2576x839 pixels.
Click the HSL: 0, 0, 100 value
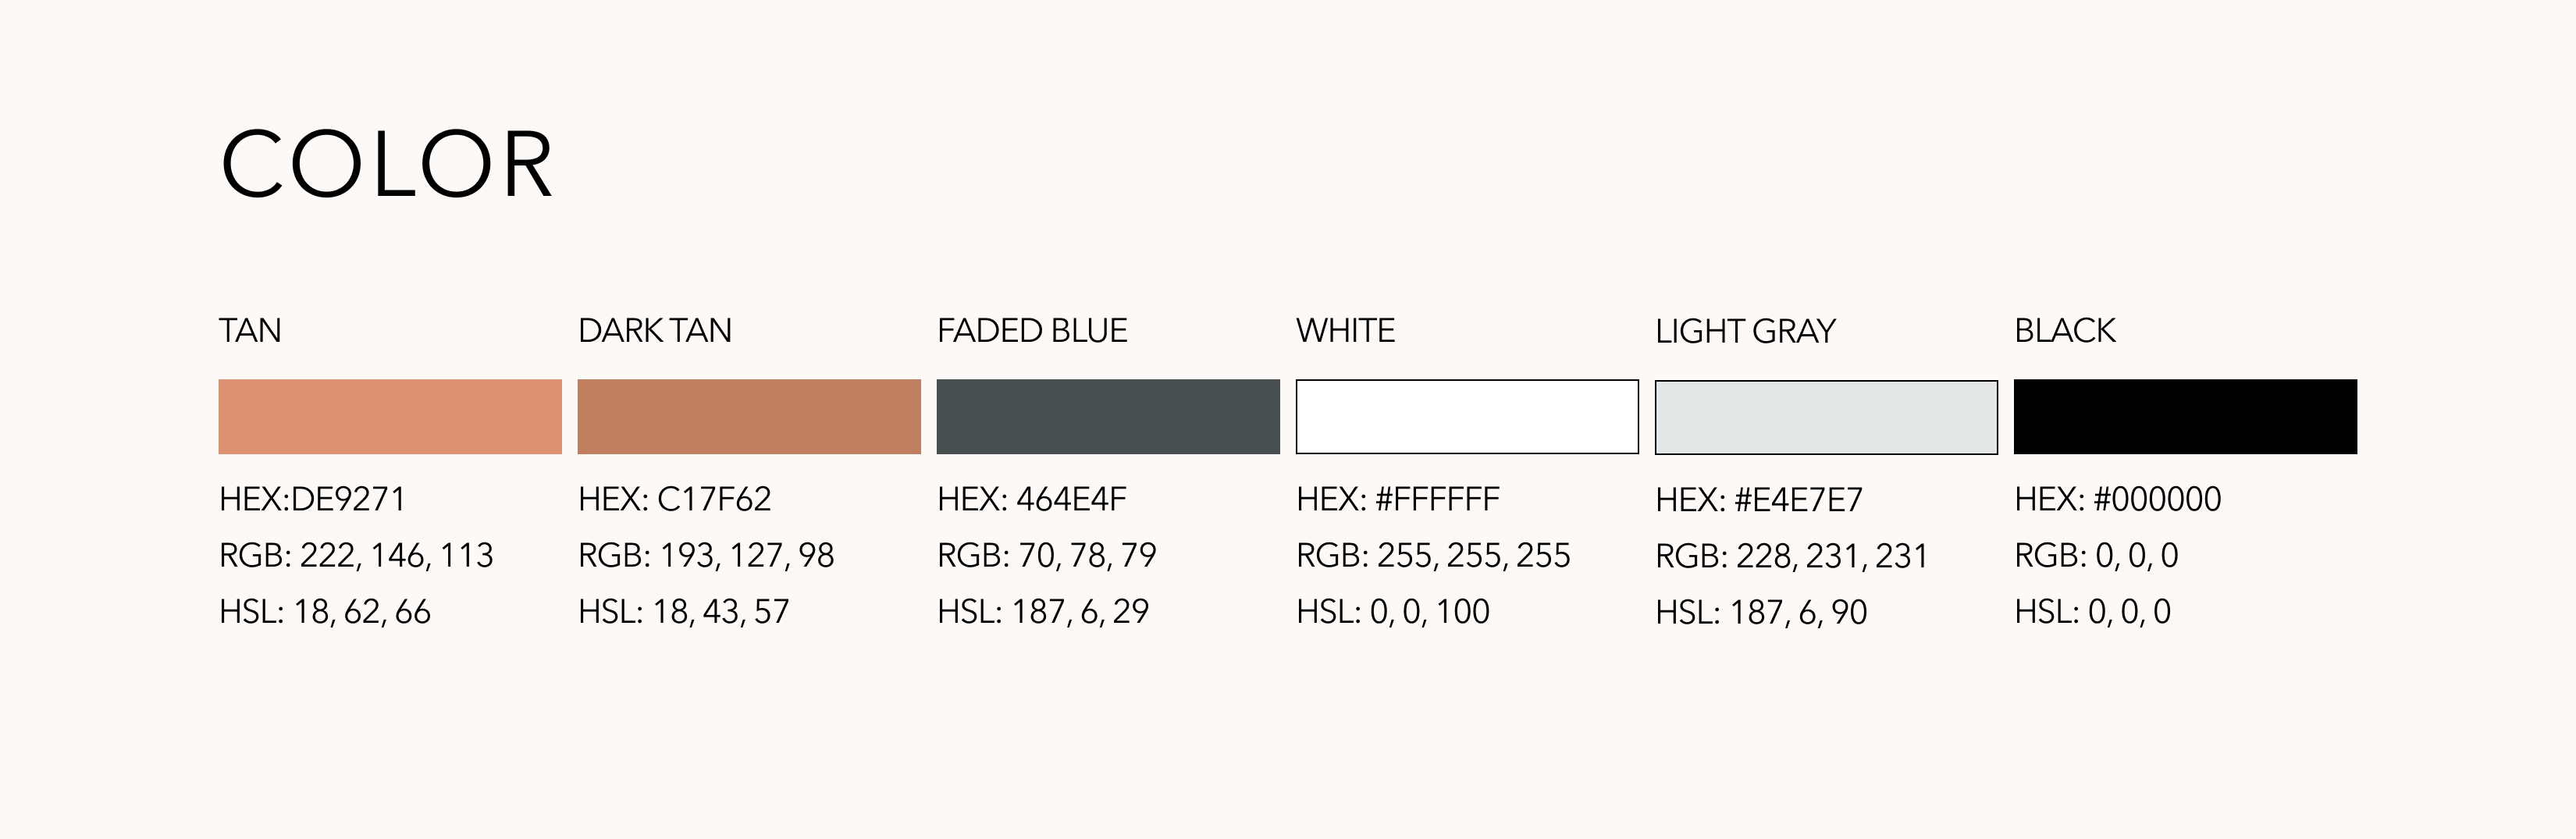(x=1393, y=611)
